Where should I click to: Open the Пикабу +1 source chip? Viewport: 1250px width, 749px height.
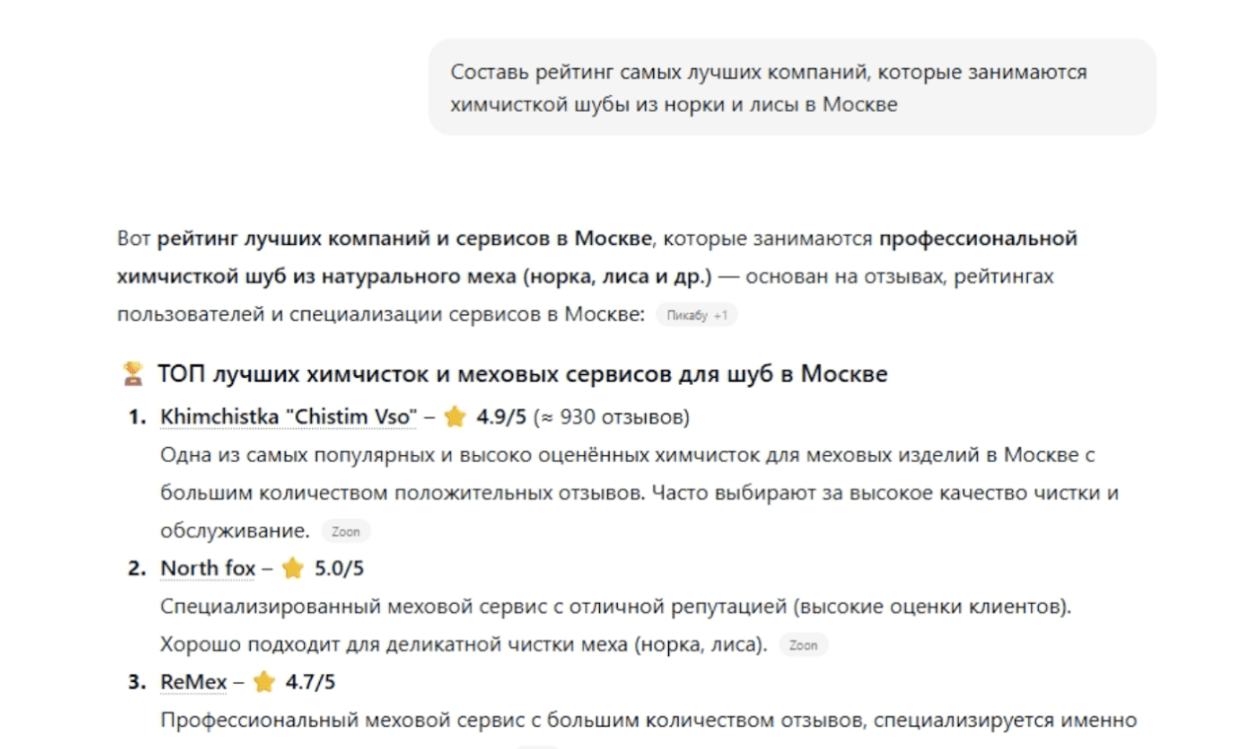click(697, 314)
